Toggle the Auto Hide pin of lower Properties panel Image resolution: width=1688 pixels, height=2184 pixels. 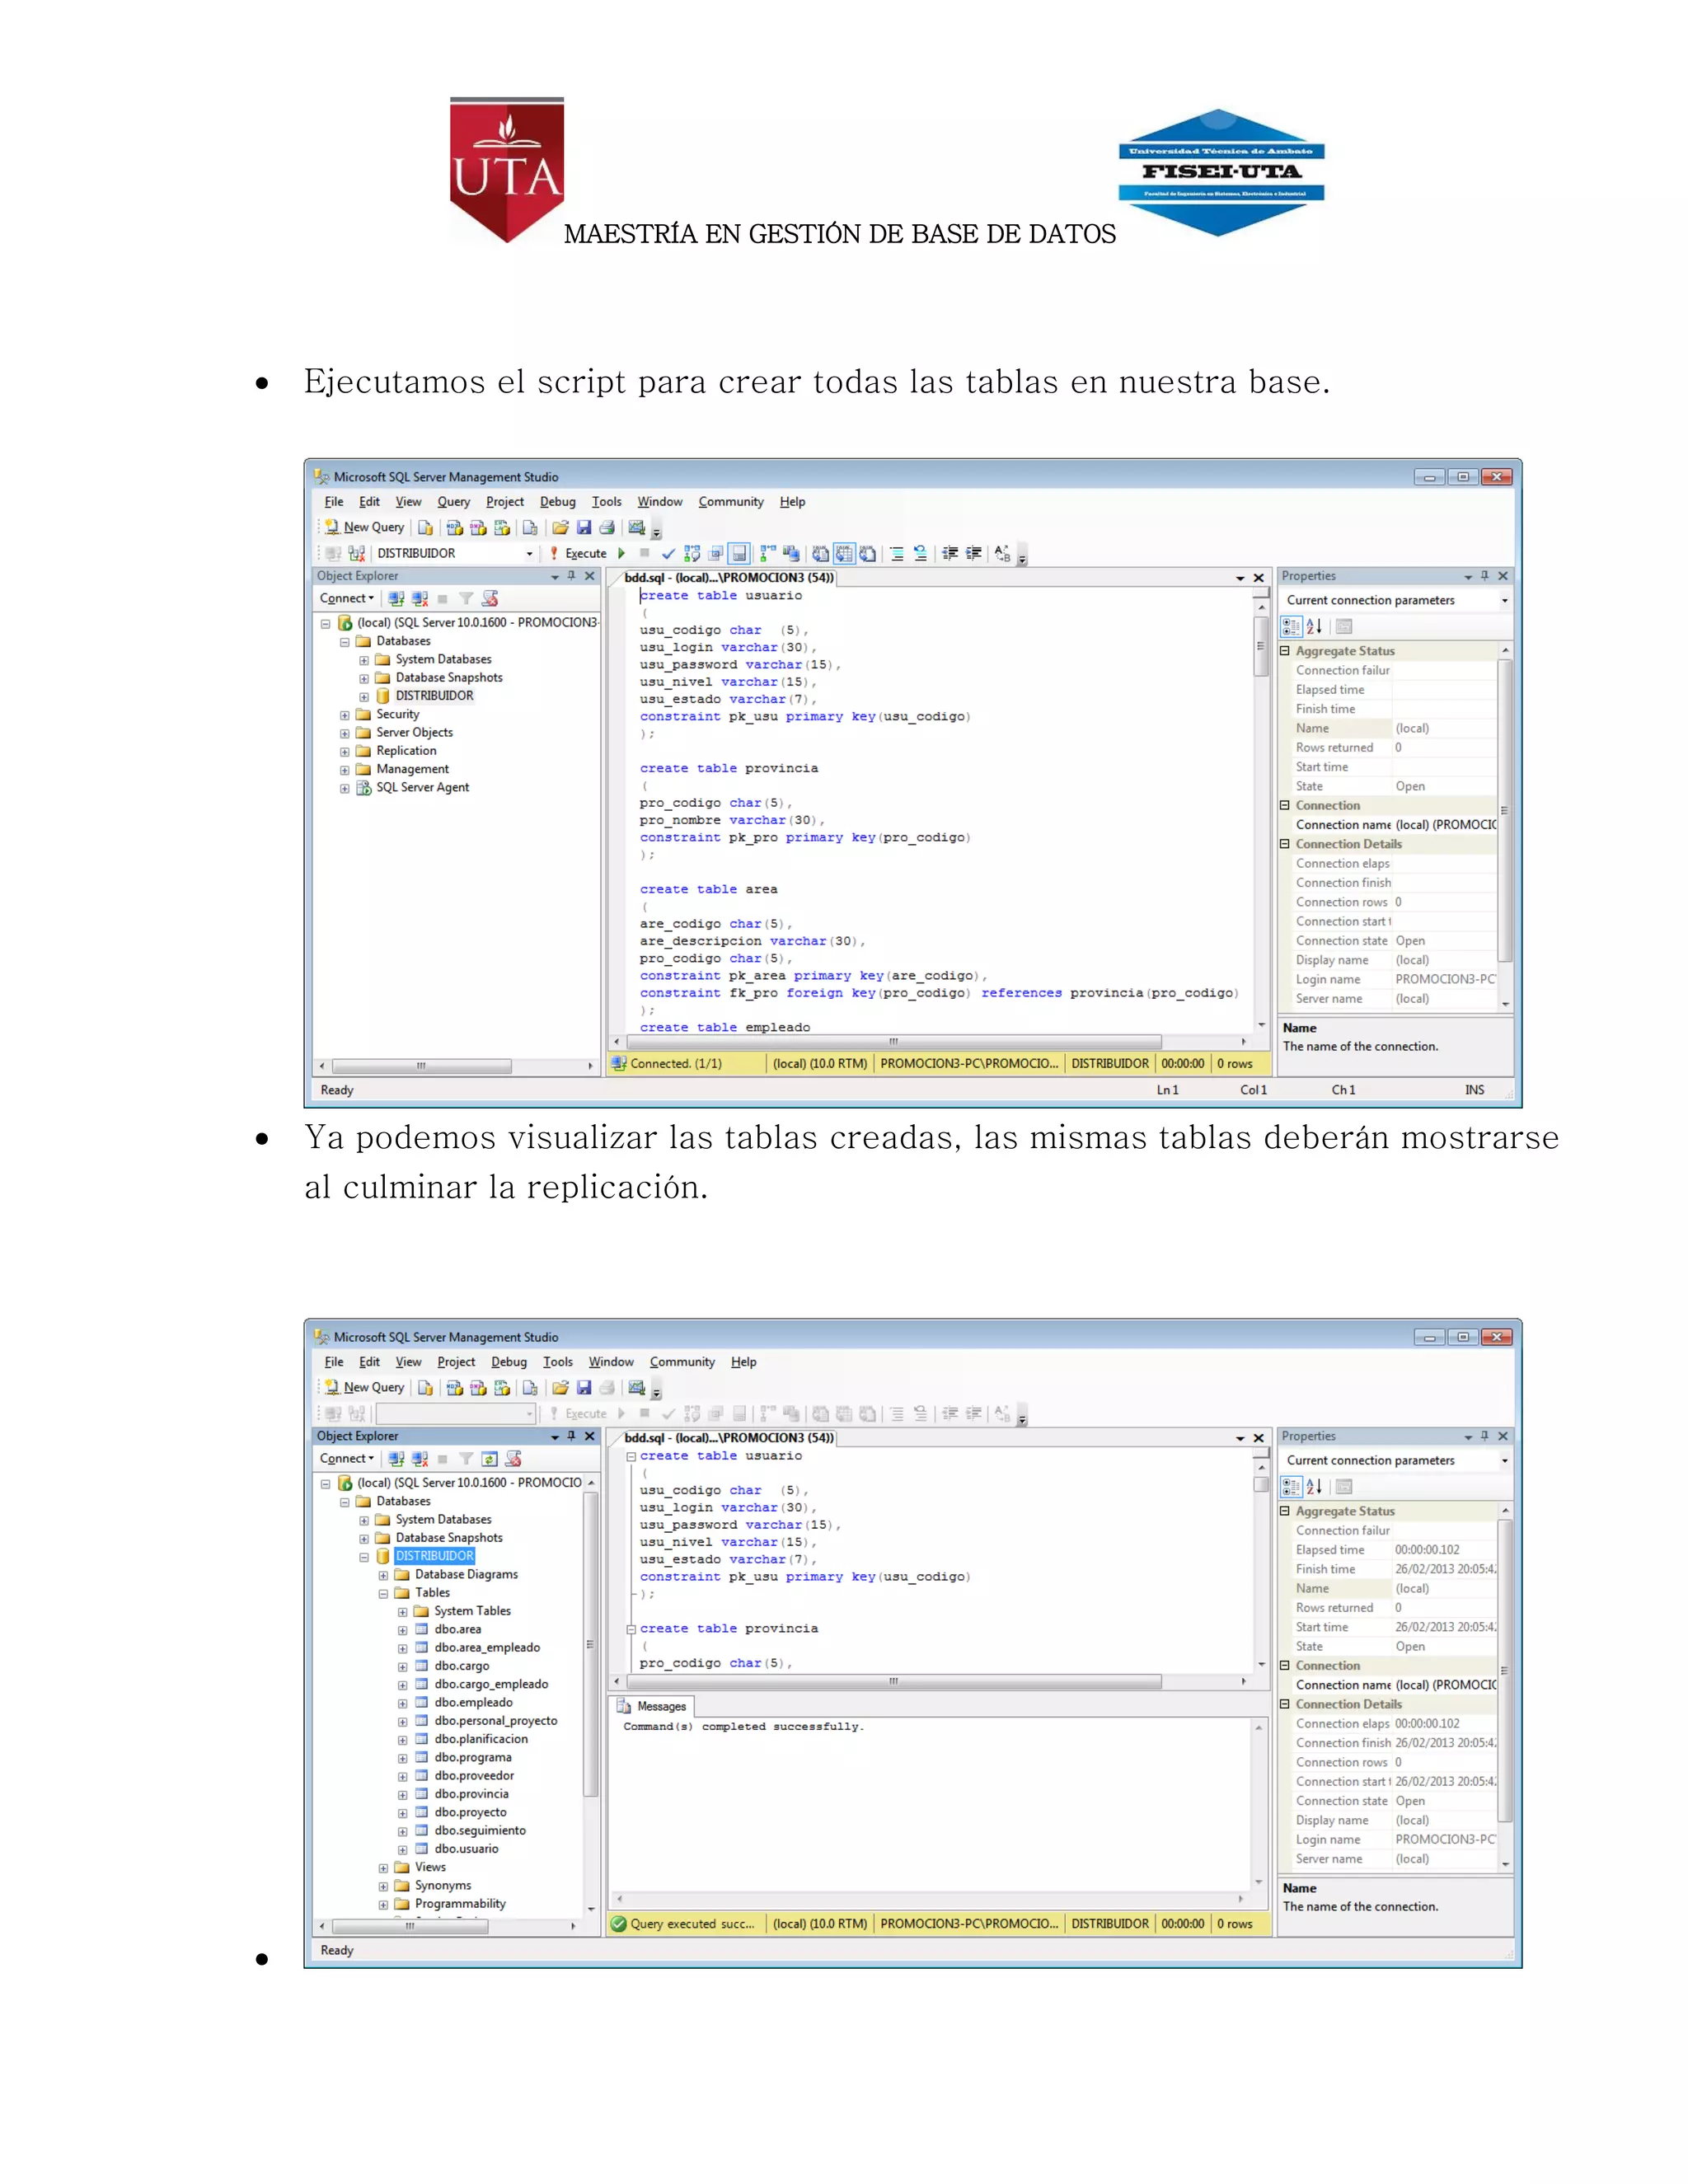point(1484,1436)
